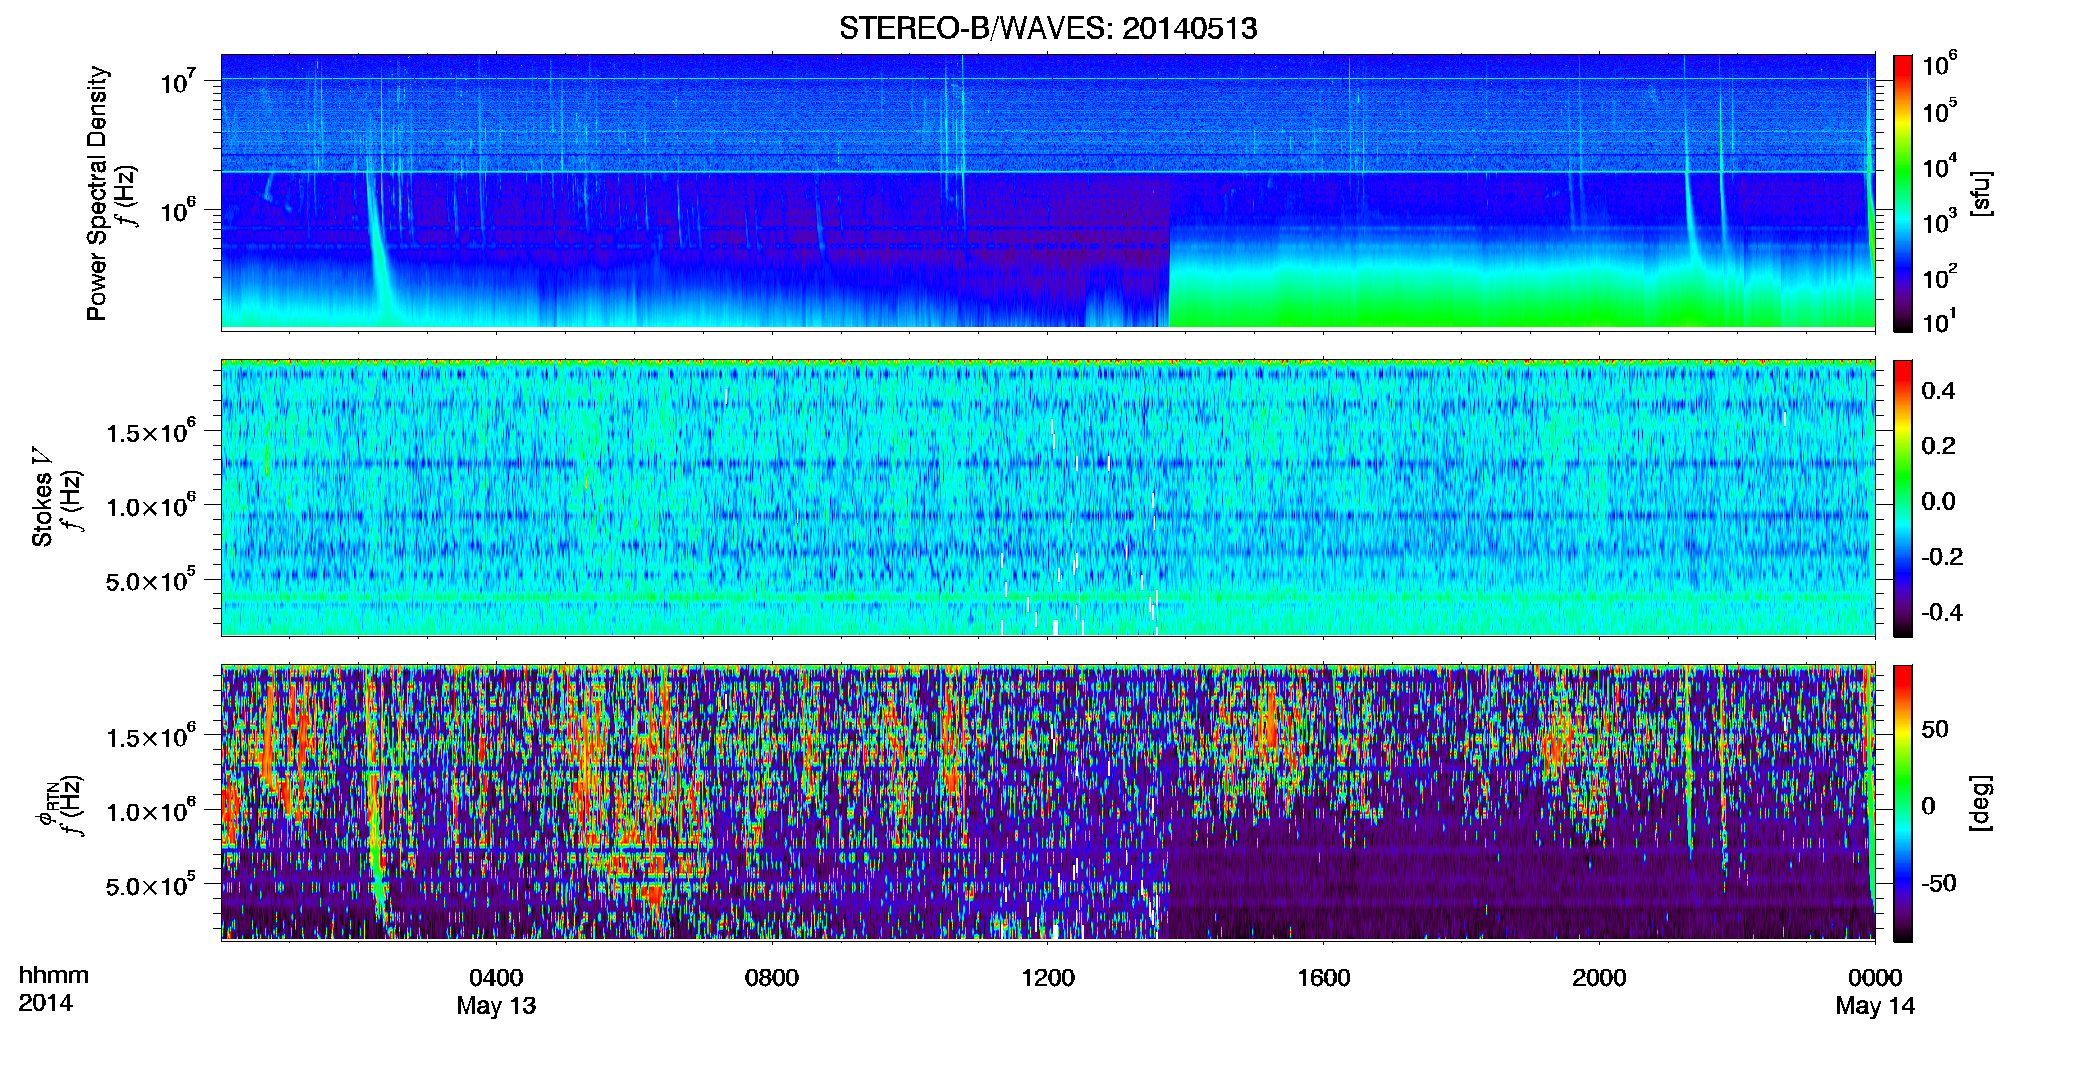The image size is (2096, 1080).
Task: Click the 10^4 value on sfu color scale
Action: 1940,167
